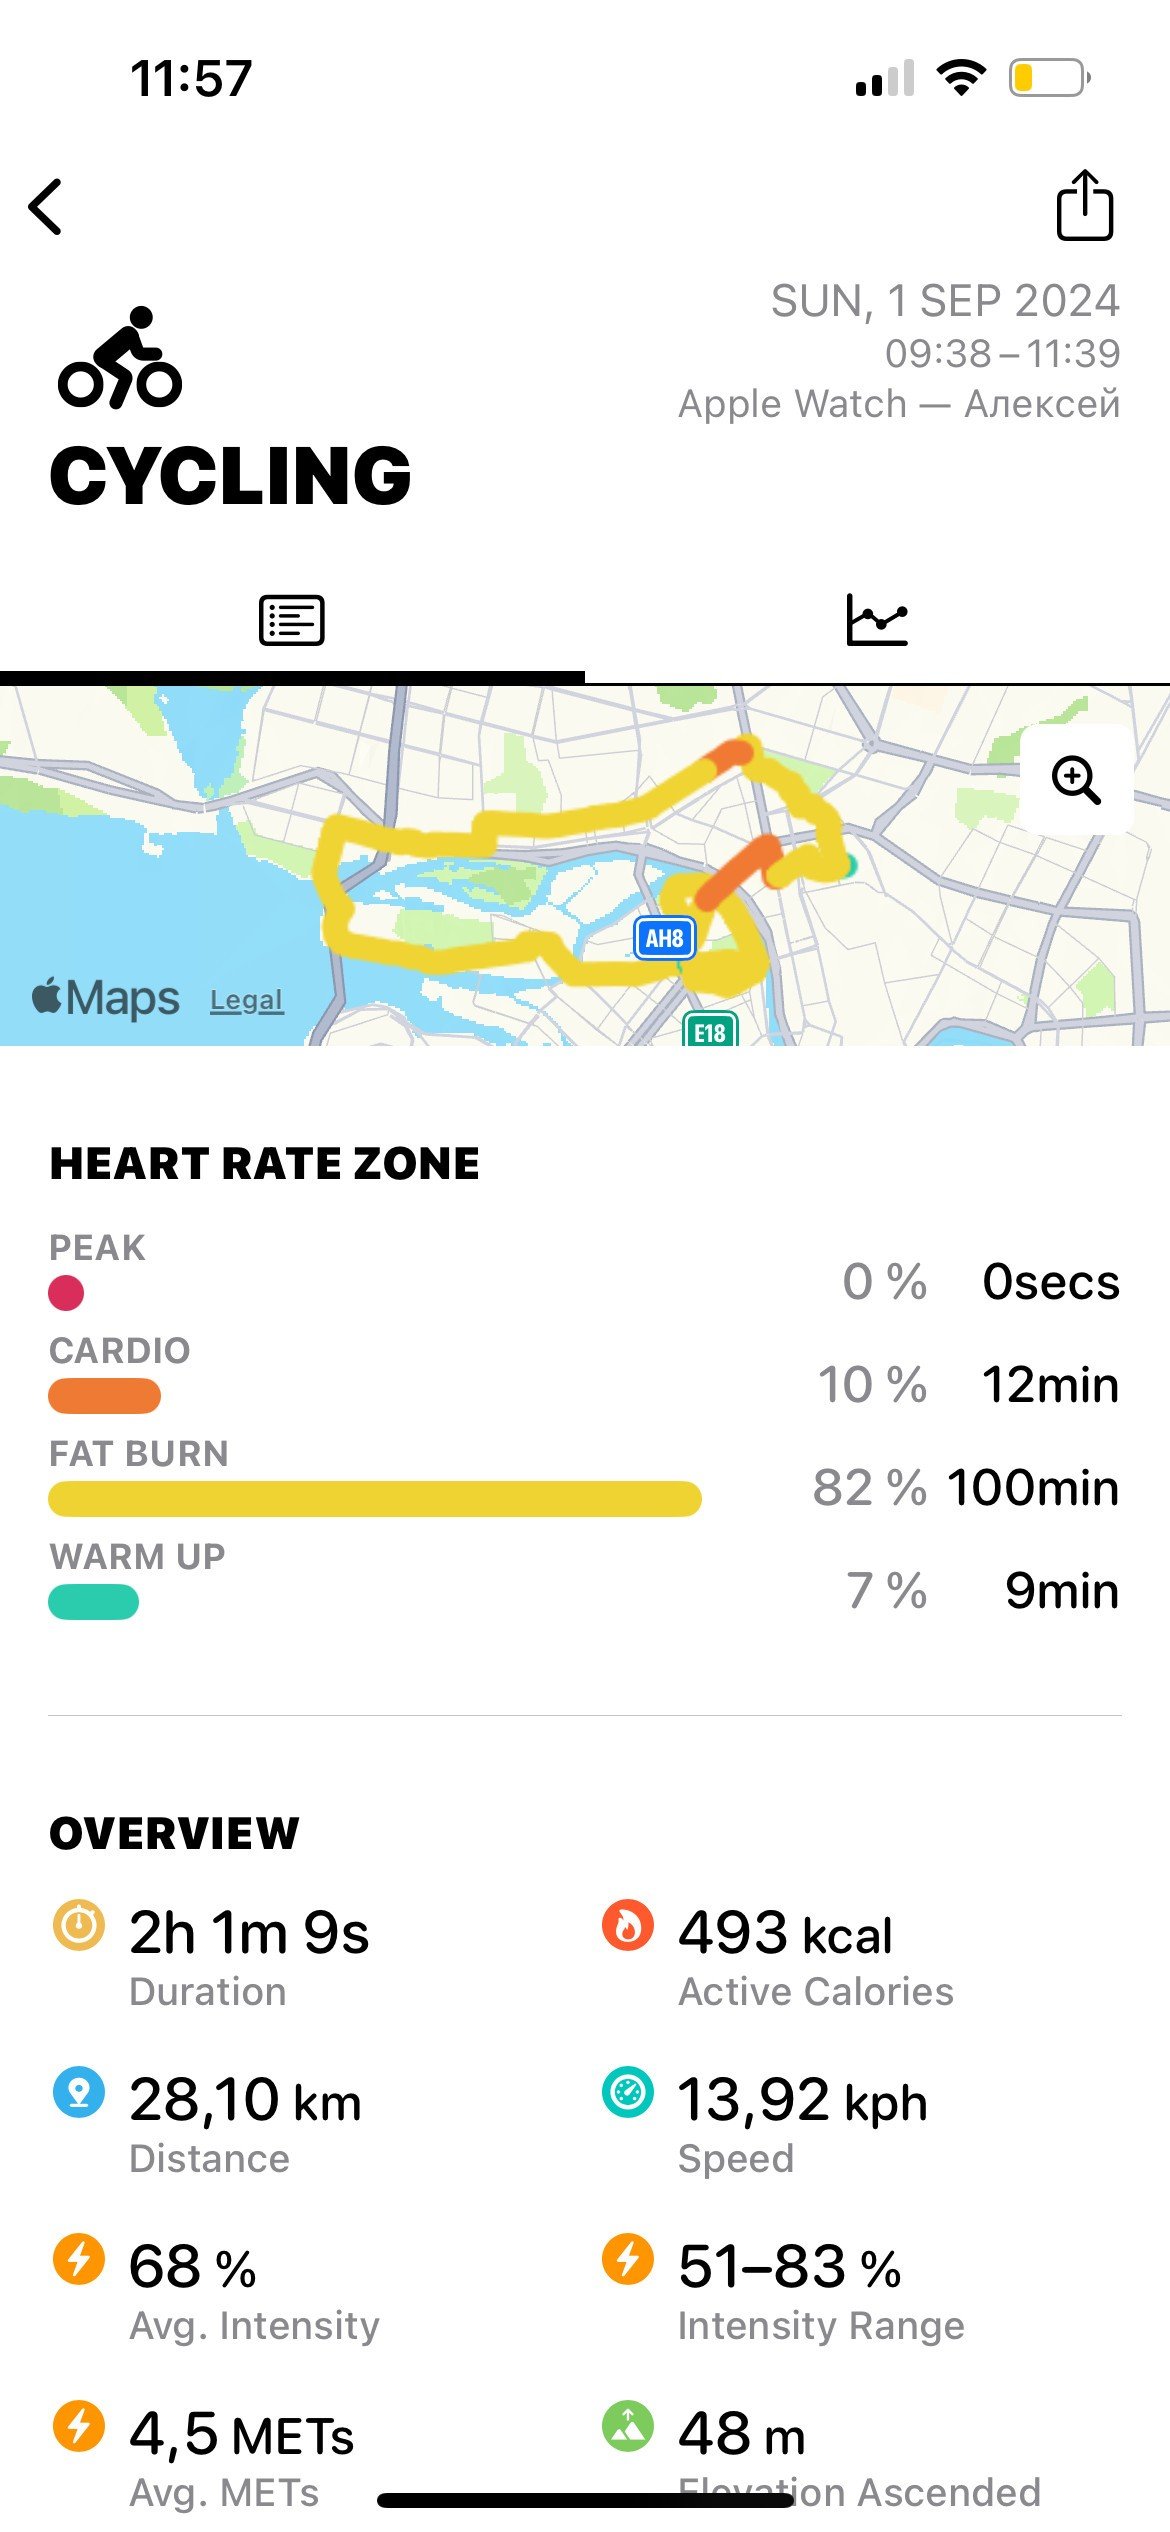
Task: Tap the back chevron arrow
Action: click(45, 207)
